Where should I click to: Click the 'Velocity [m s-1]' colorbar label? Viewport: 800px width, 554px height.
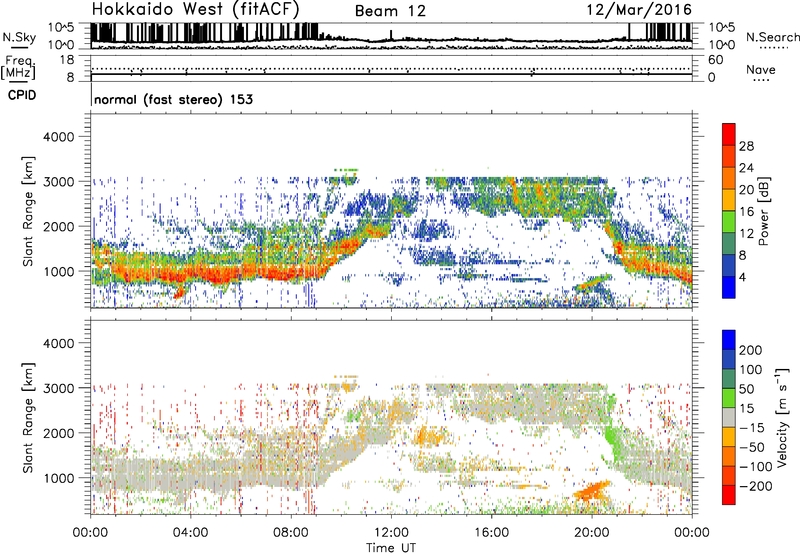click(782, 417)
